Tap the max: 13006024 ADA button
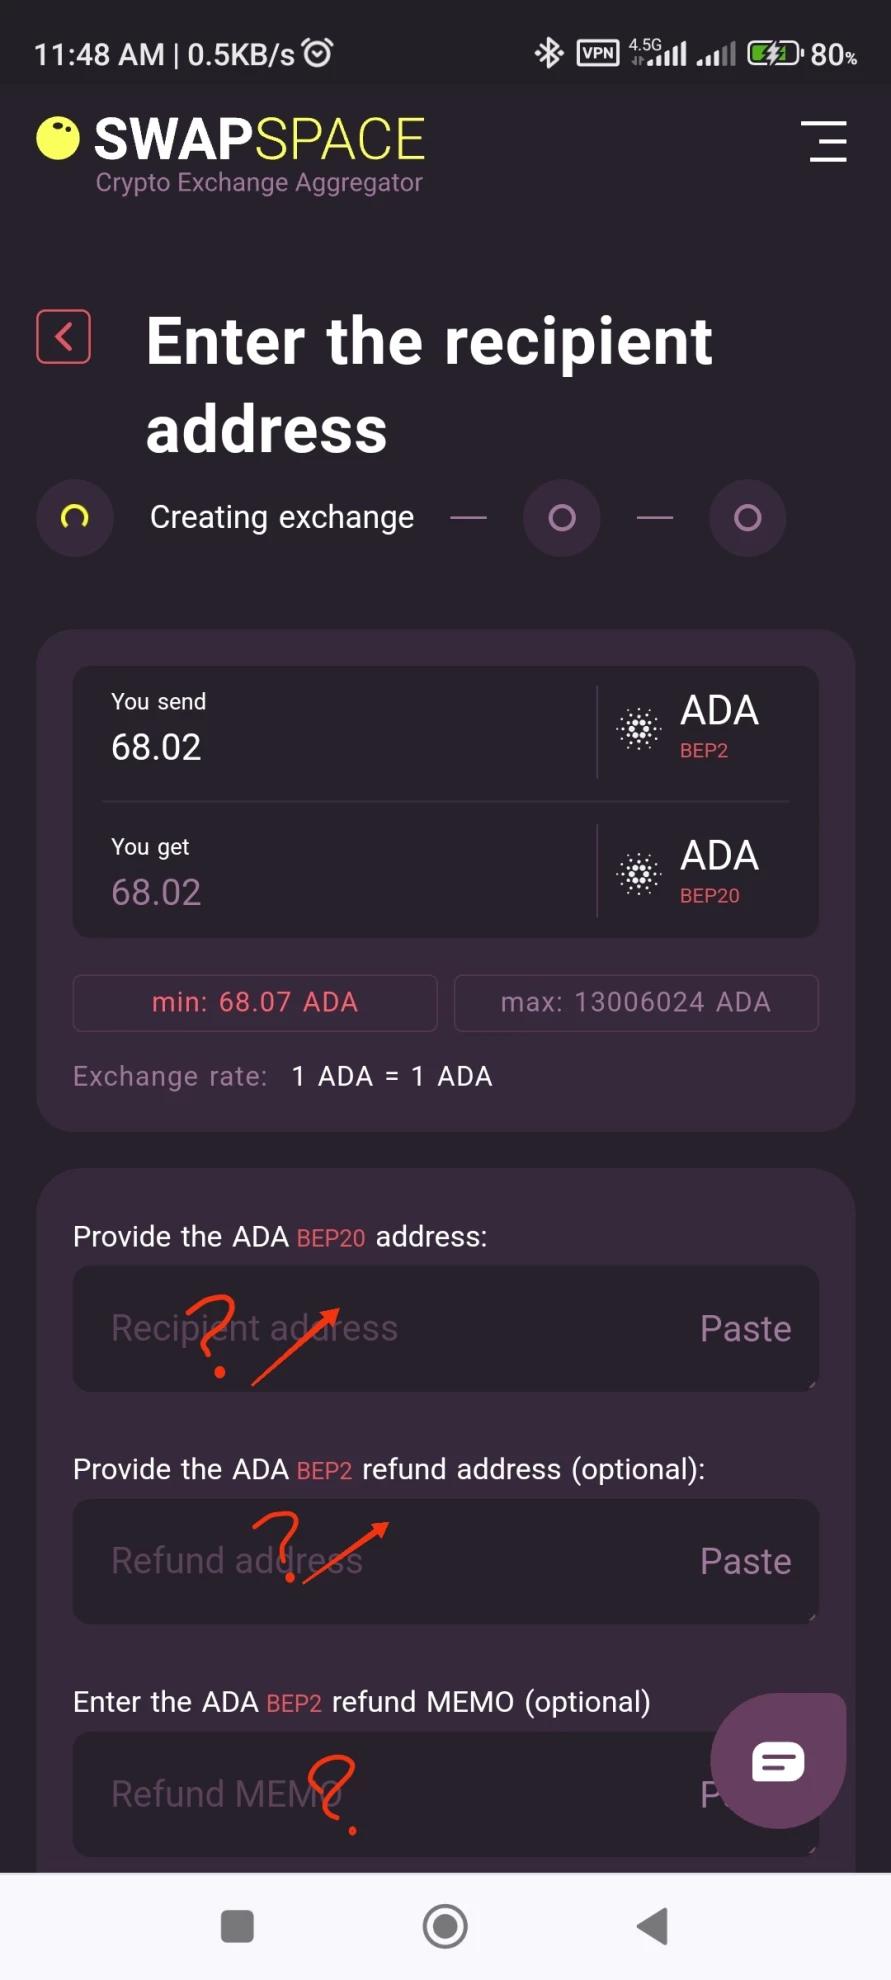The image size is (891, 1980). click(x=636, y=1002)
